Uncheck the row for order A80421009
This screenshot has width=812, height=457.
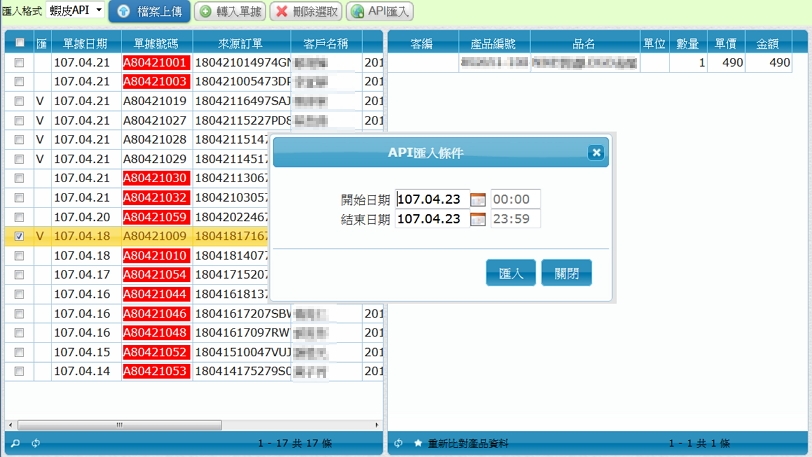tap(19, 236)
